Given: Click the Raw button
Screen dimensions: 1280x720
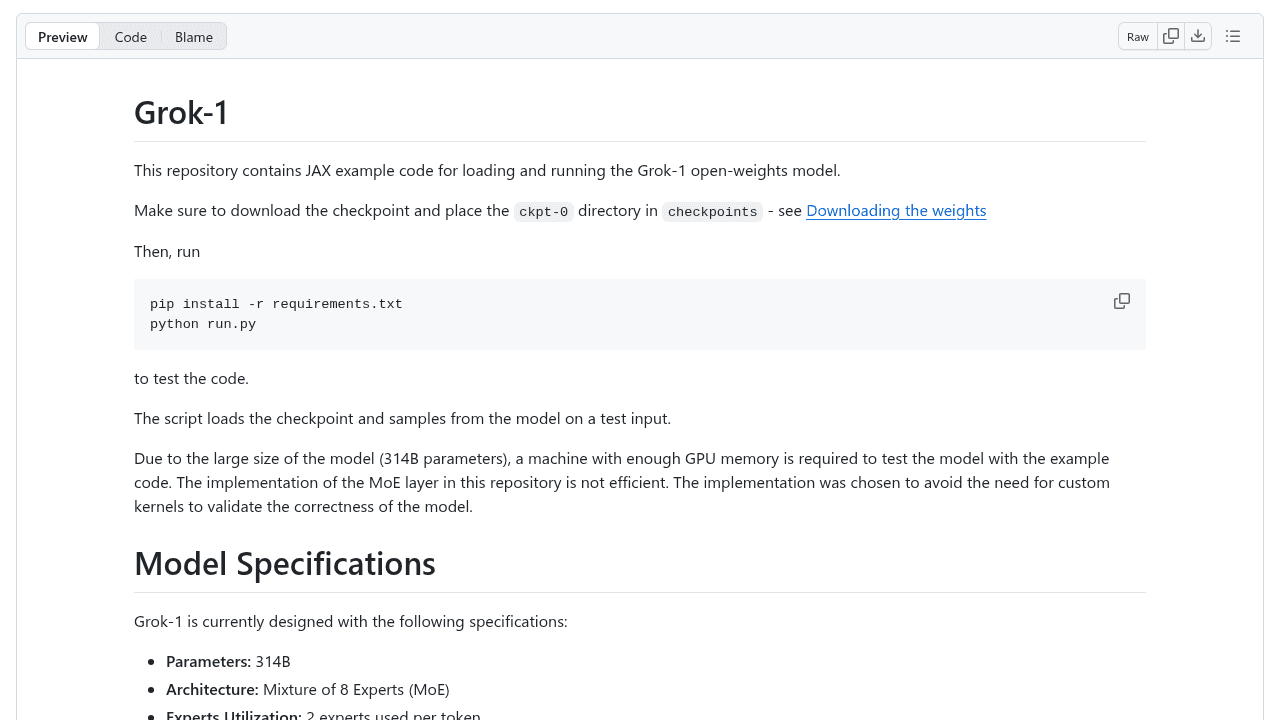Looking at the screenshot, I should click(x=1137, y=36).
